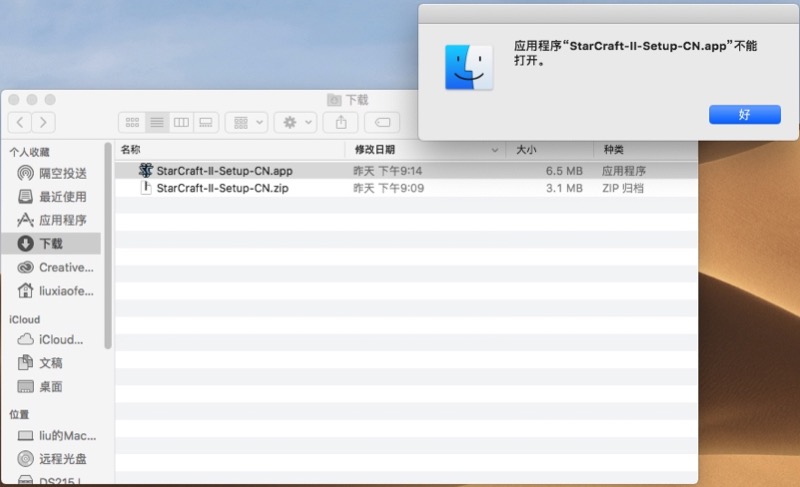The height and width of the screenshot is (487, 800).
Task: Select the StarCraft-II-Setup-CN.app file row
Action: [406, 170]
